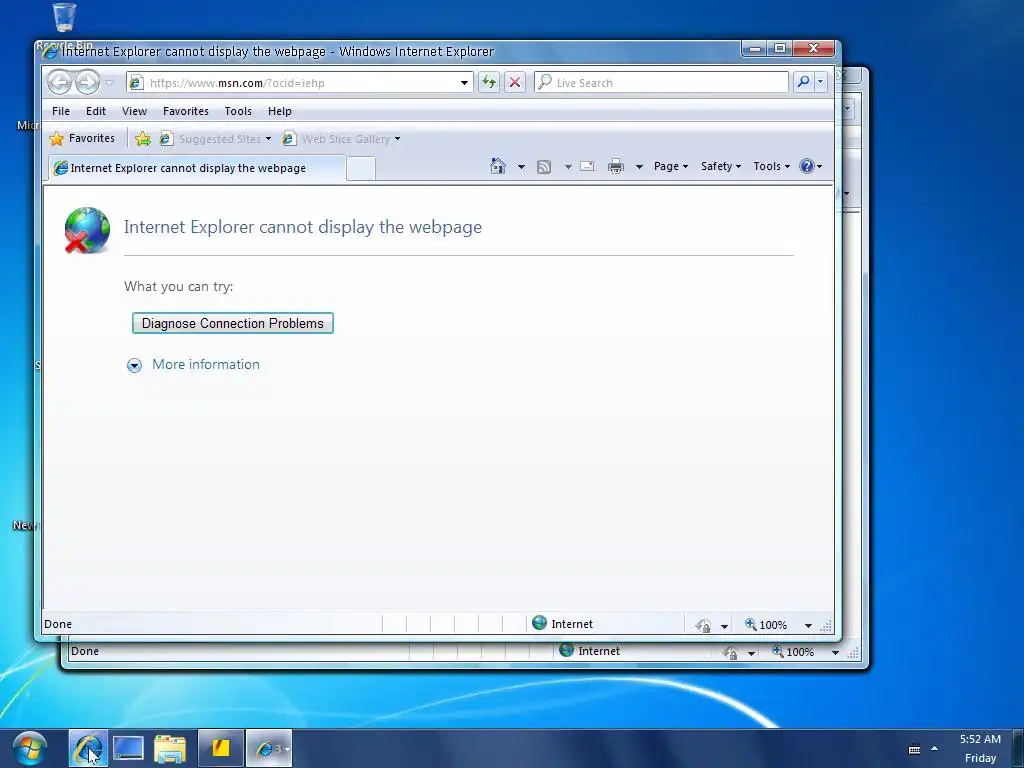This screenshot has width=1024, height=768.
Task: Click zoom 100% in the background IE window
Action: tap(793, 652)
